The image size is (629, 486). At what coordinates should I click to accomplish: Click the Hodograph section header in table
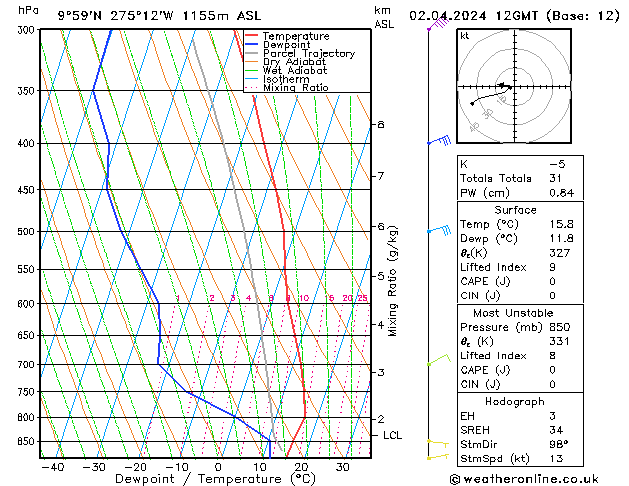[x=515, y=400]
